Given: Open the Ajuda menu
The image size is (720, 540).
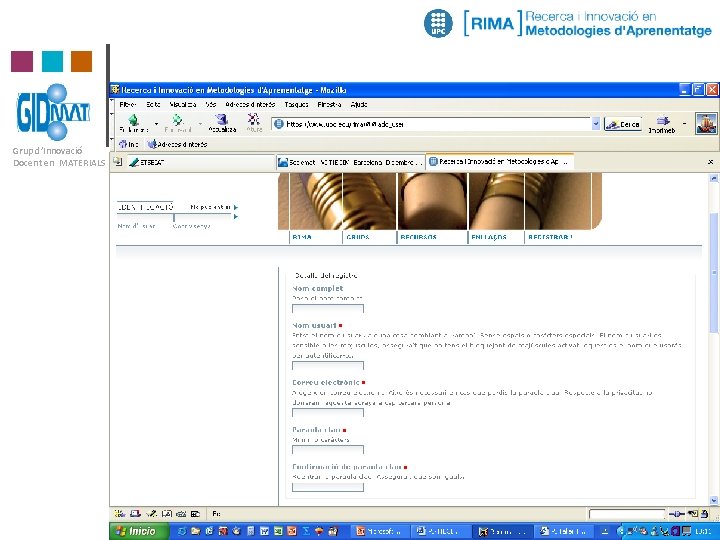Looking at the screenshot, I should [359, 104].
